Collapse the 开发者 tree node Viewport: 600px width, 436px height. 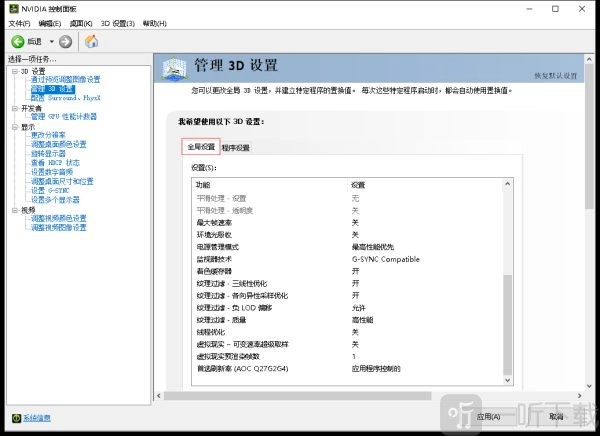(14, 108)
